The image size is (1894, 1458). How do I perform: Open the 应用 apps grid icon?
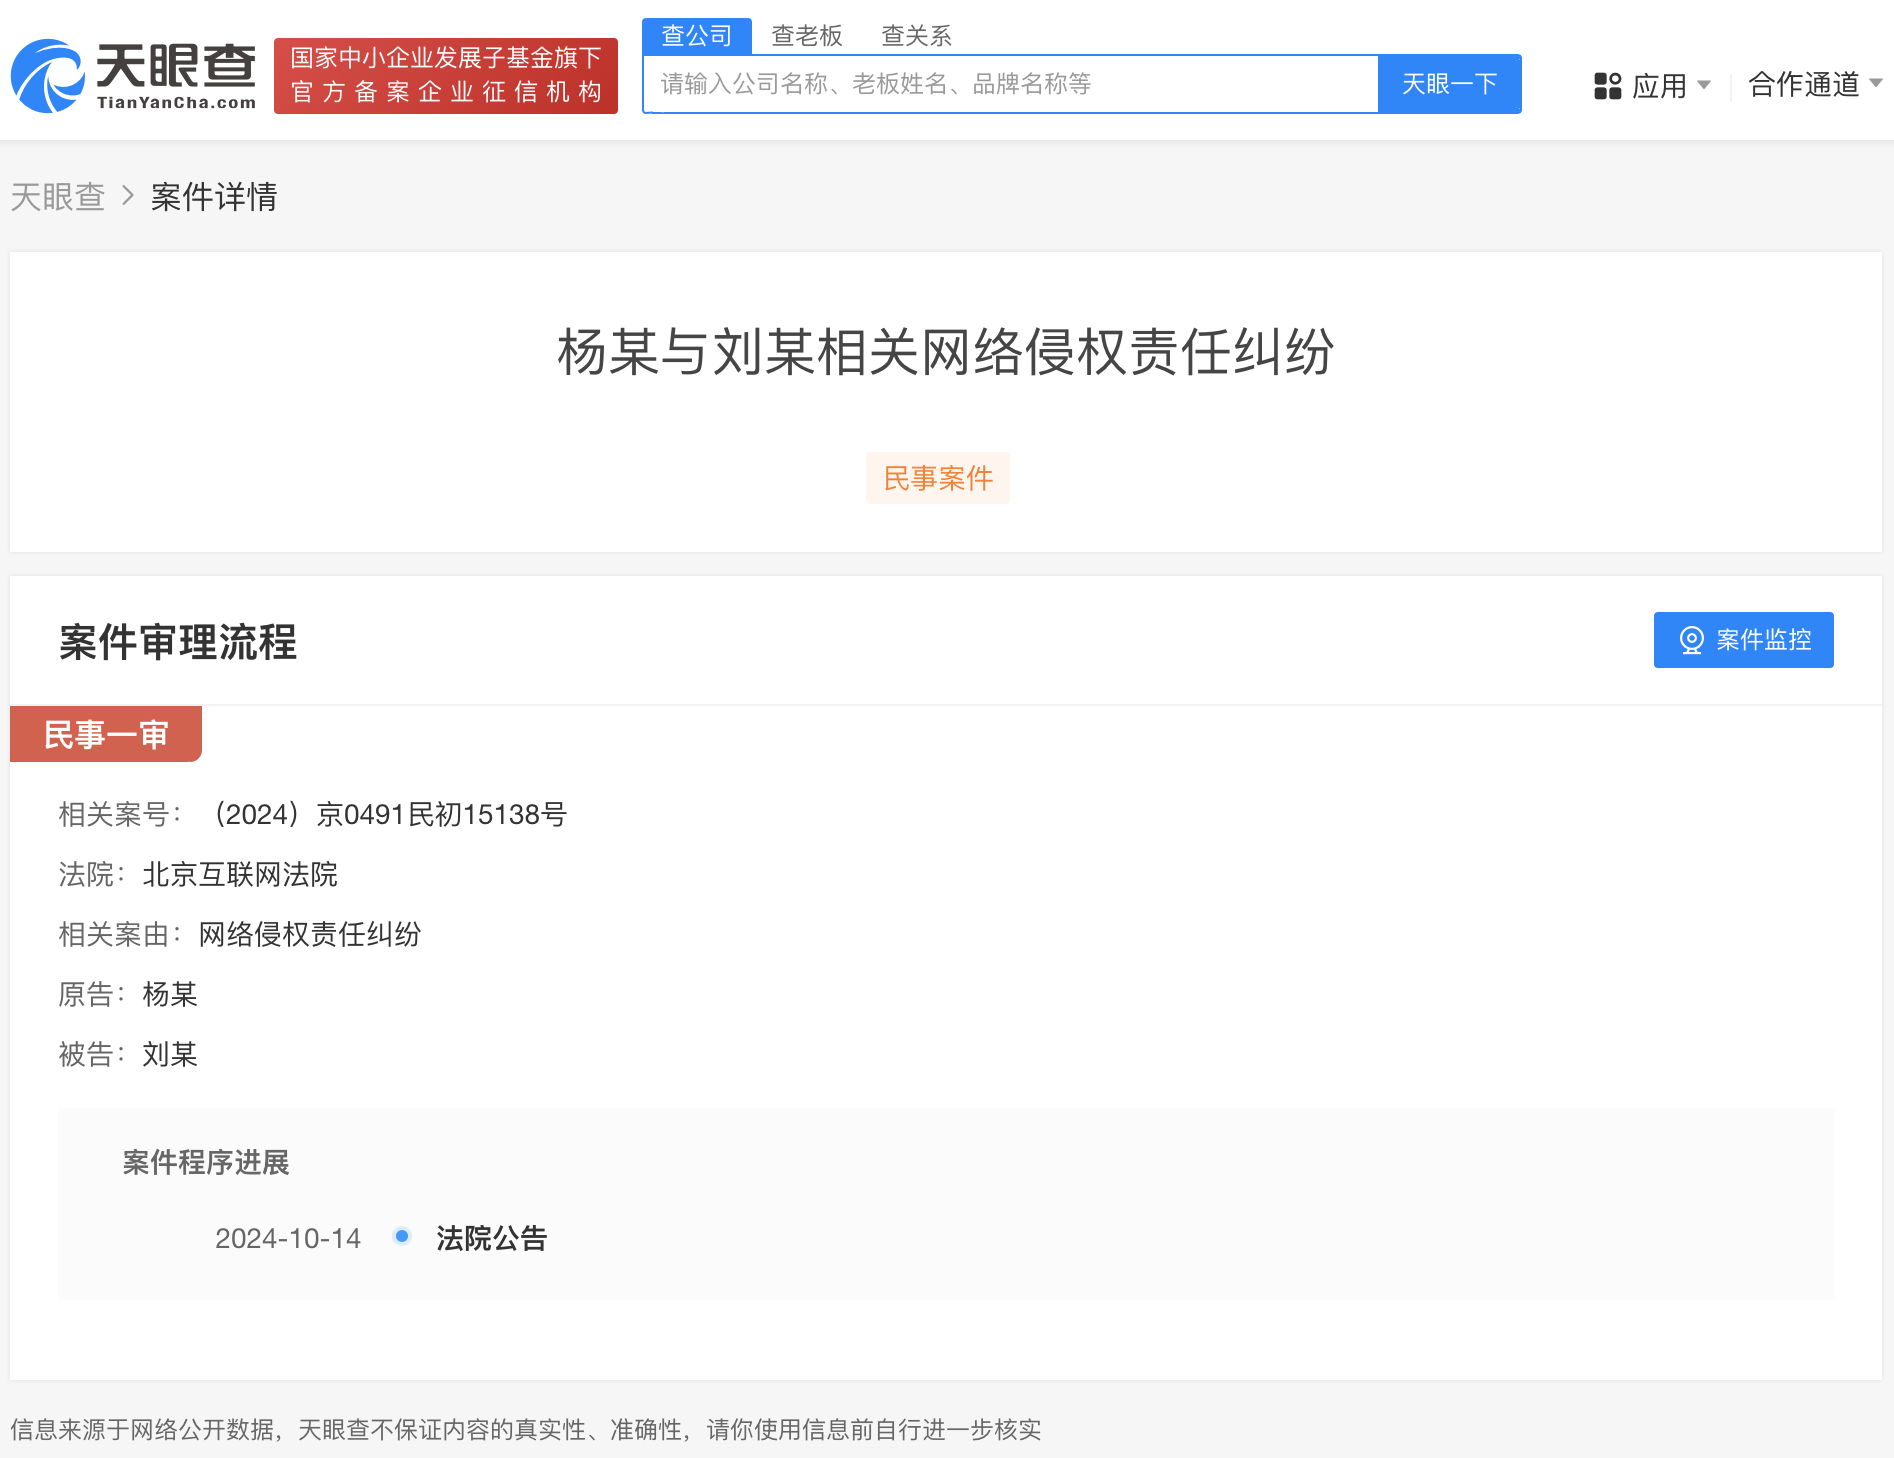(x=1608, y=85)
